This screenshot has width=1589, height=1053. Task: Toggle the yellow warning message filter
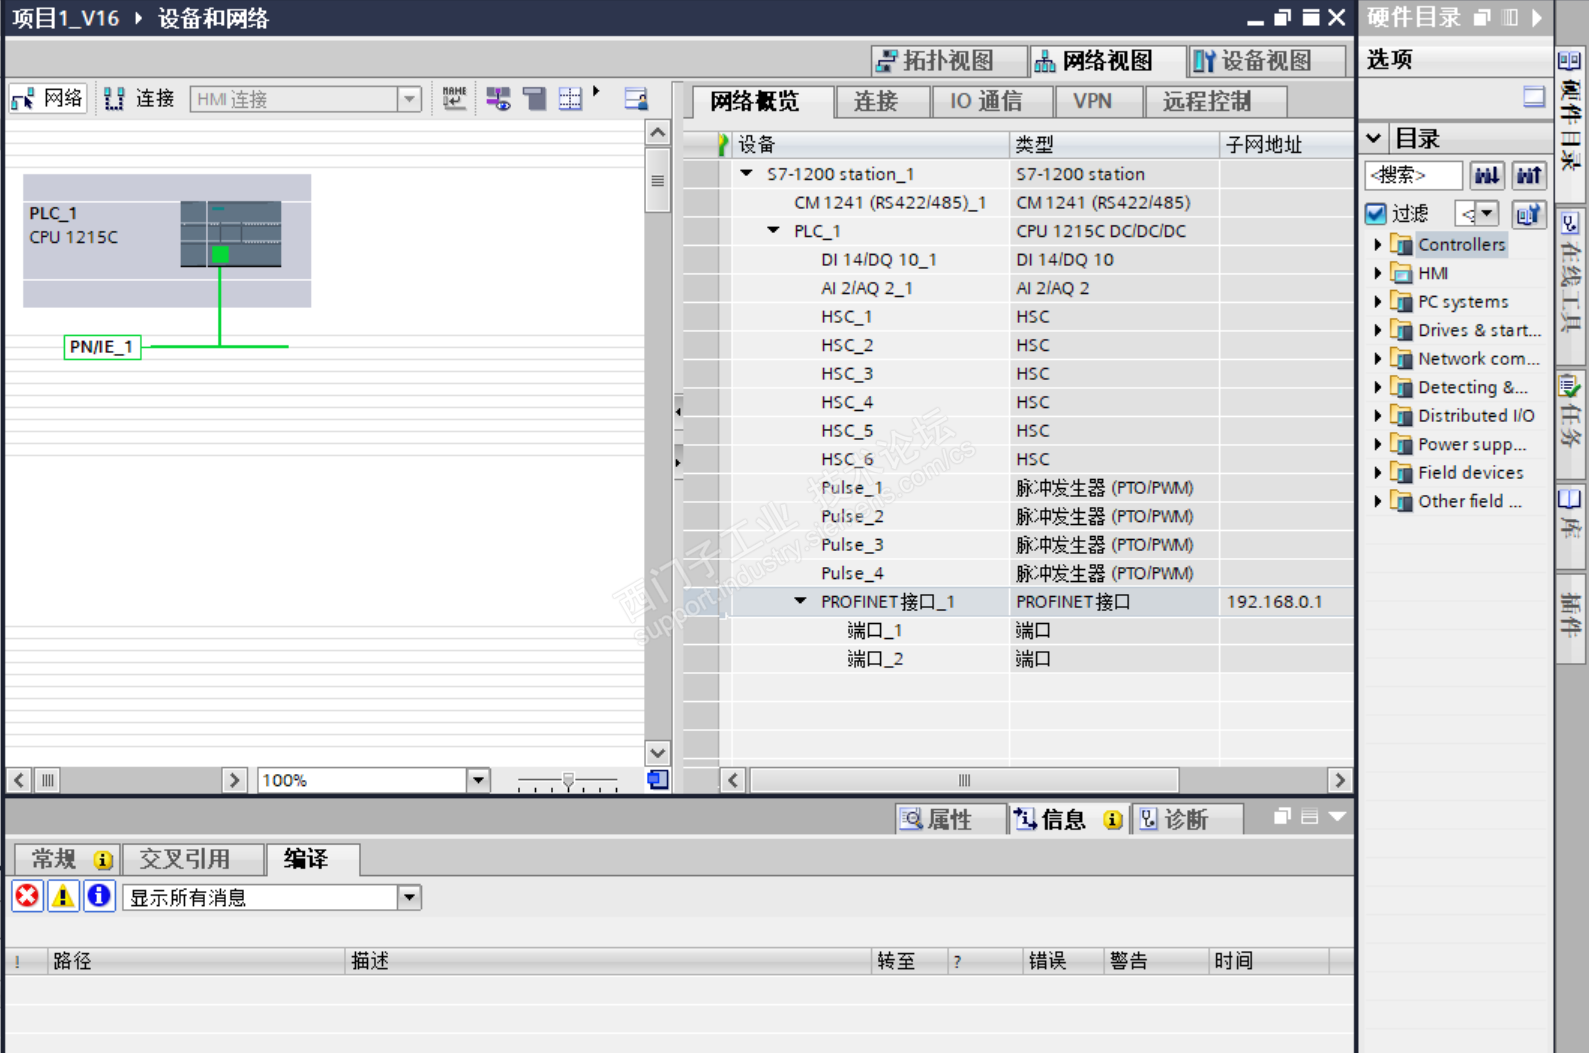63,896
